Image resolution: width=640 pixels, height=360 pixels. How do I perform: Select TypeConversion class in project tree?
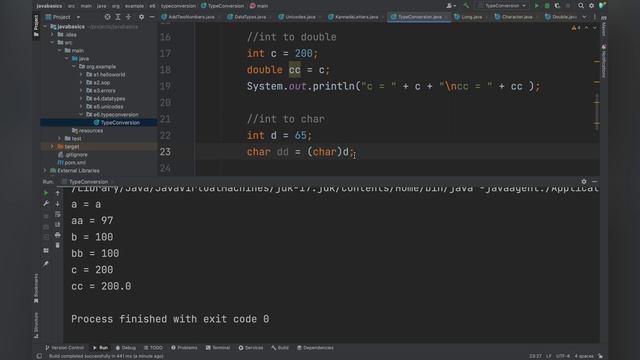[x=116, y=122]
